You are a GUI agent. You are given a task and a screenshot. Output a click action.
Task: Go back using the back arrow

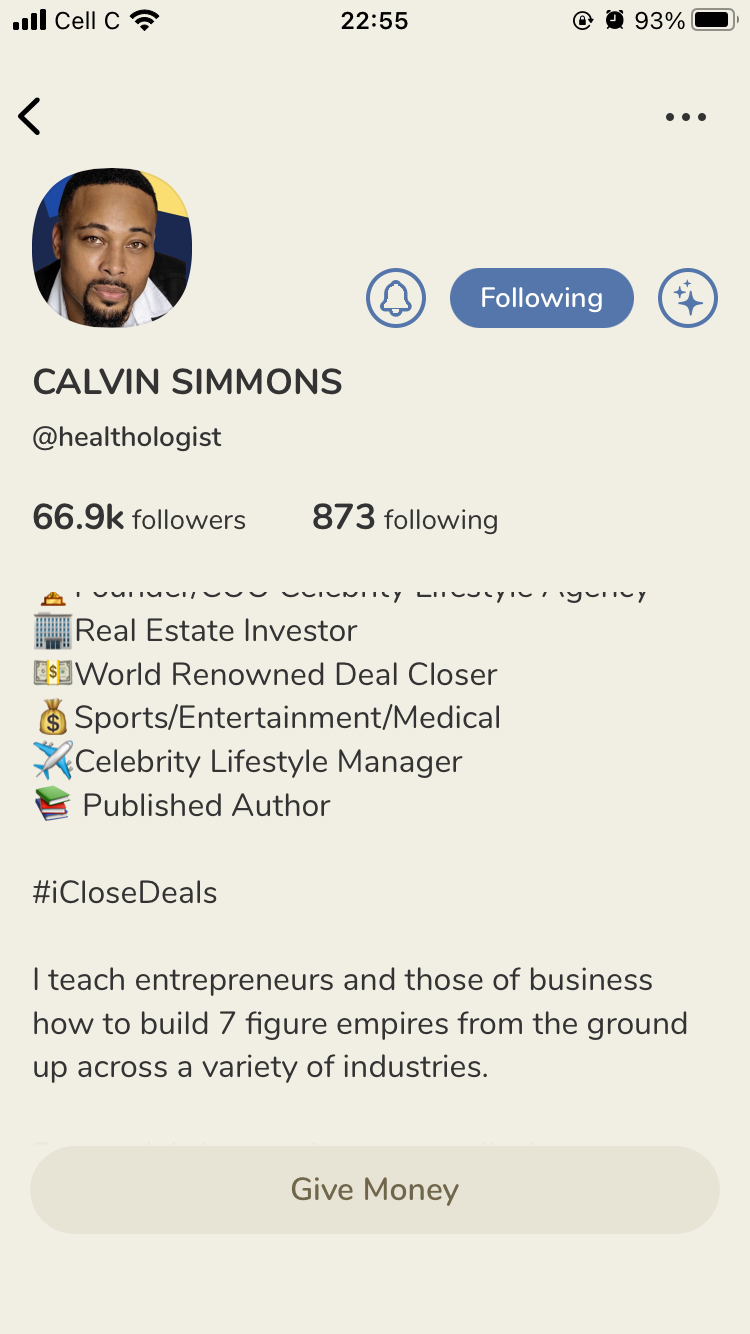point(30,117)
